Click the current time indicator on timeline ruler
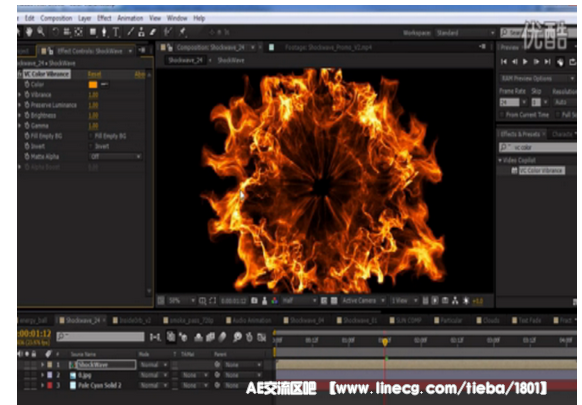 (385, 341)
